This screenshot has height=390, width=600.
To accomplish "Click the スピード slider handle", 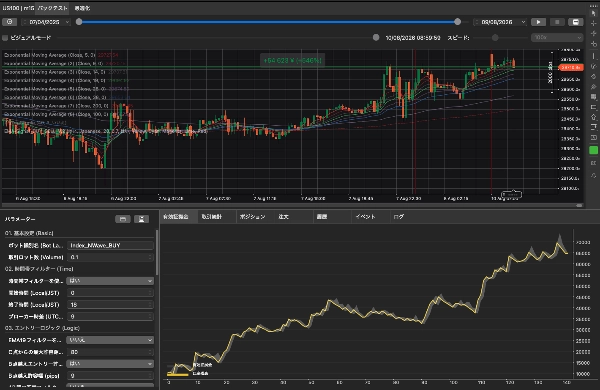I will coord(495,38).
